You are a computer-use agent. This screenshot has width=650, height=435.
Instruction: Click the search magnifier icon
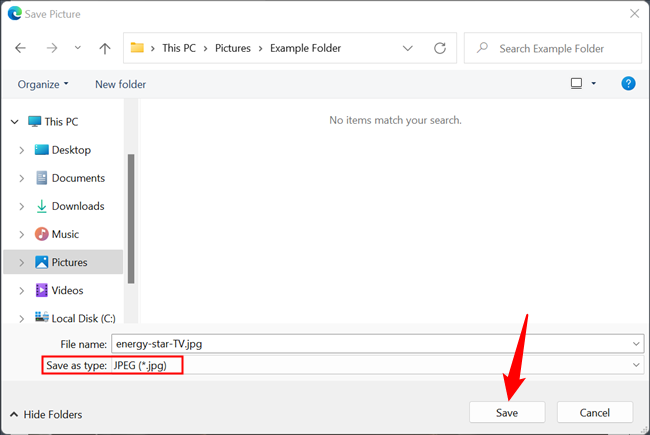(x=482, y=48)
